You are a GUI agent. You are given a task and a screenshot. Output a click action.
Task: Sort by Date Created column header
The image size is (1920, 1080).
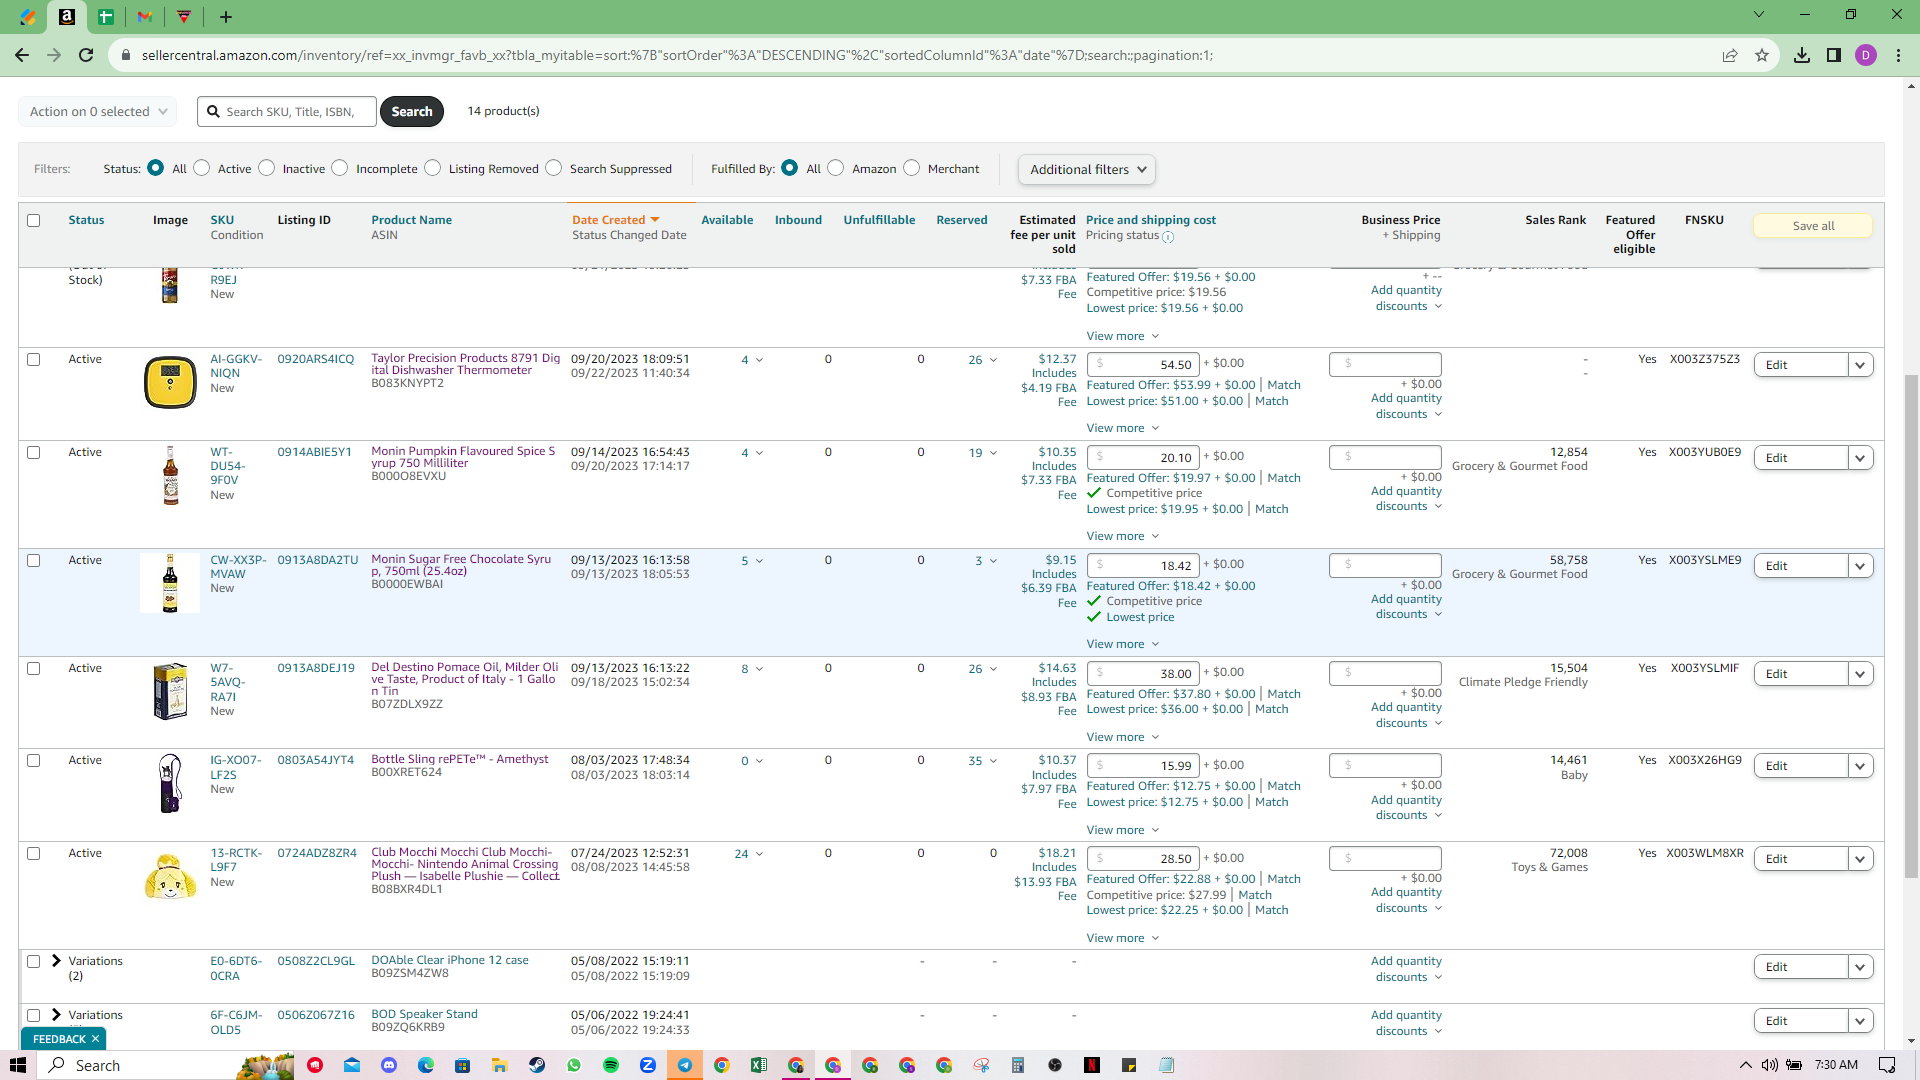click(615, 220)
